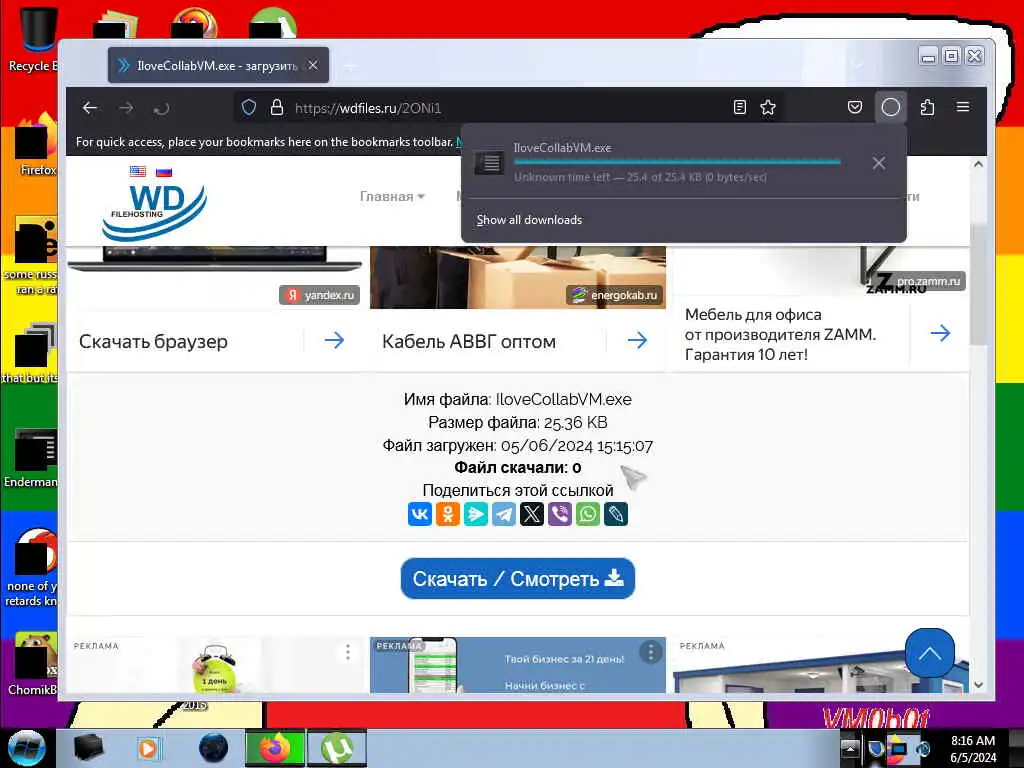This screenshot has height=768, width=1024.
Task: Bookmark this page with the star icon
Action: coord(768,107)
